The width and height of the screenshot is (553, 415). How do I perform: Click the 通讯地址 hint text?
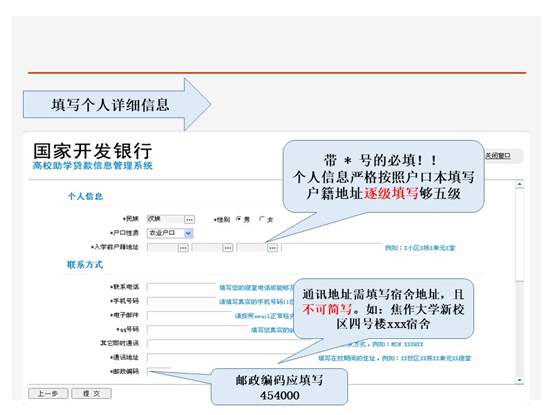[x=394, y=358]
